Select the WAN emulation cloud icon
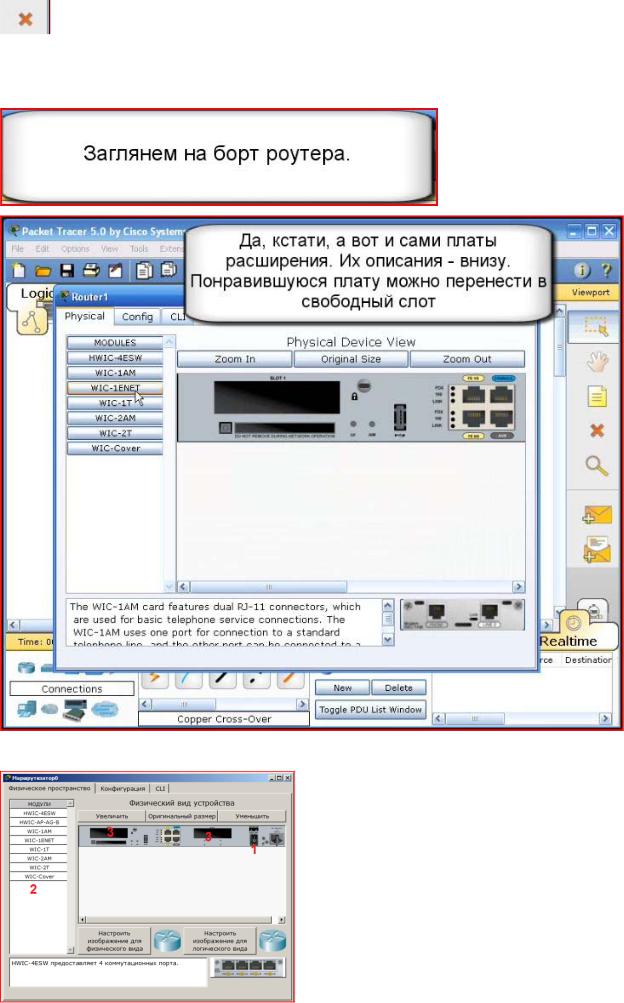Viewport: 624px width, 1003px height. [105, 709]
